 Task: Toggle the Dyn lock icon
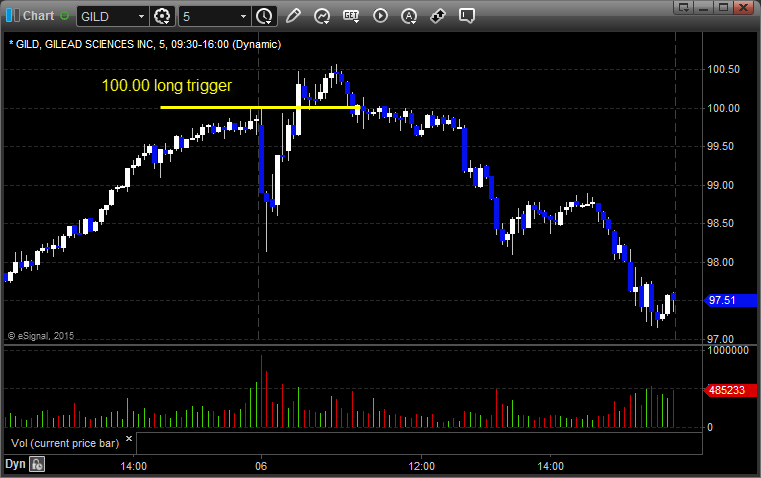pos(37,464)
